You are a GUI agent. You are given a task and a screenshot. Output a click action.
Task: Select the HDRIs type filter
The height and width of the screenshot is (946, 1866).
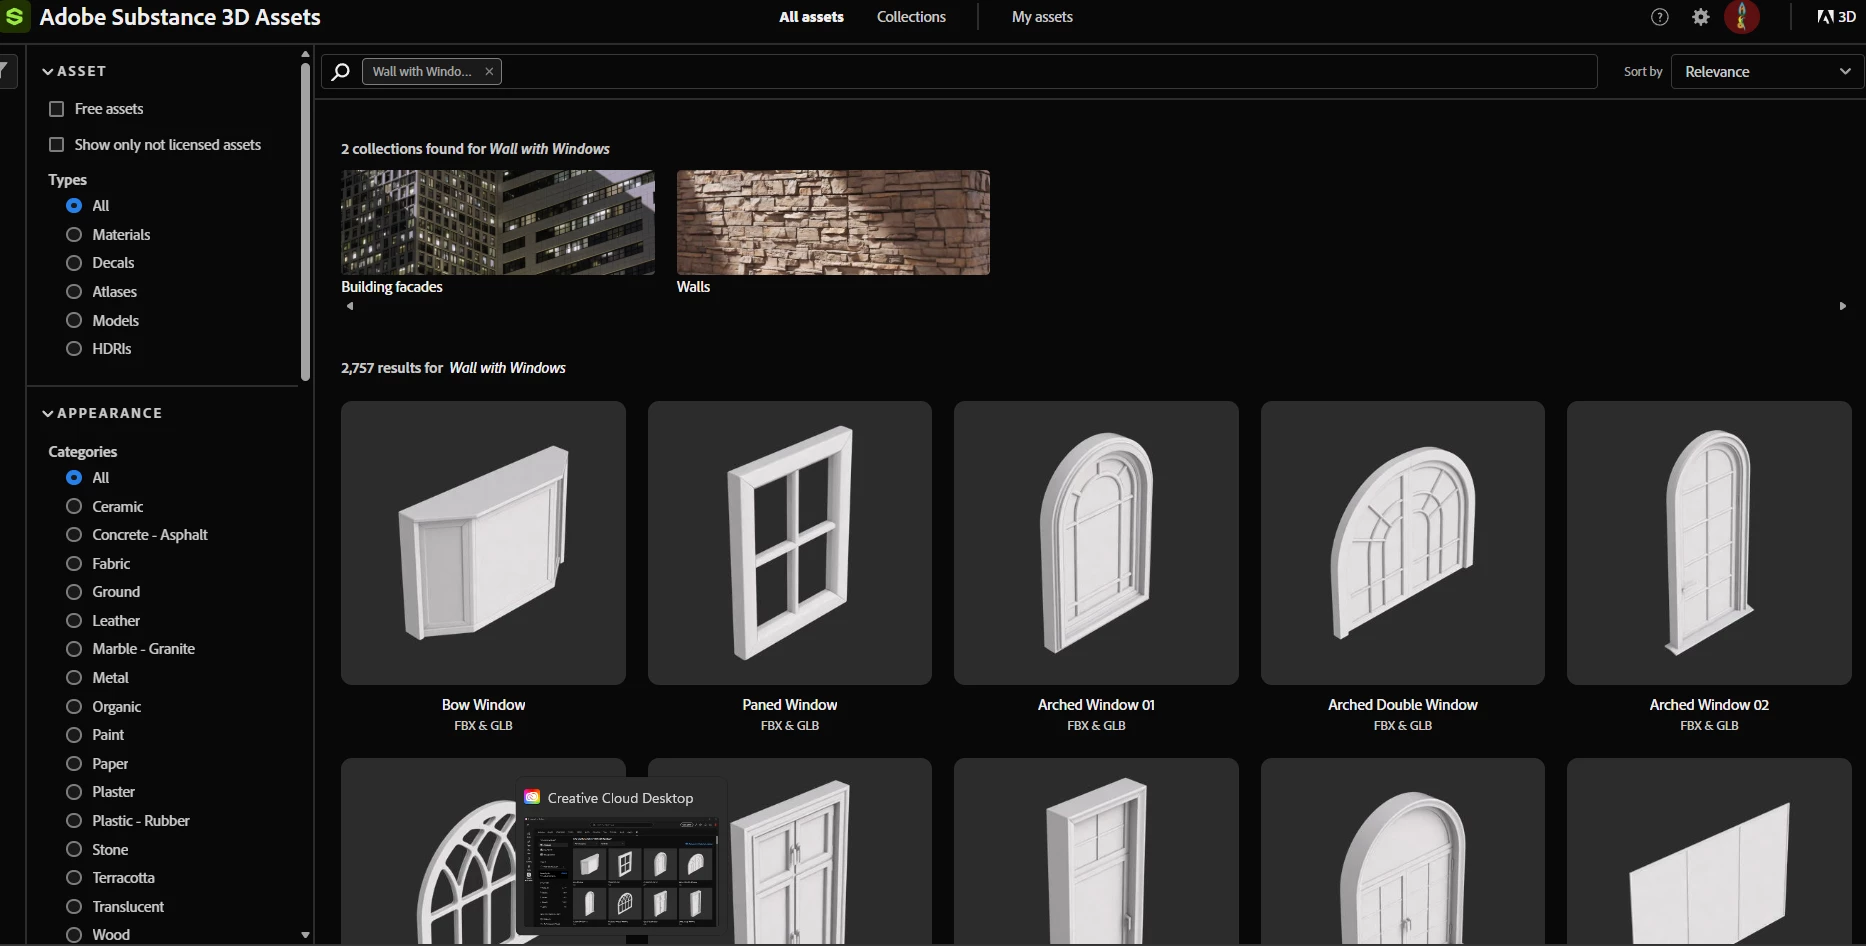[x=74, y=349]
